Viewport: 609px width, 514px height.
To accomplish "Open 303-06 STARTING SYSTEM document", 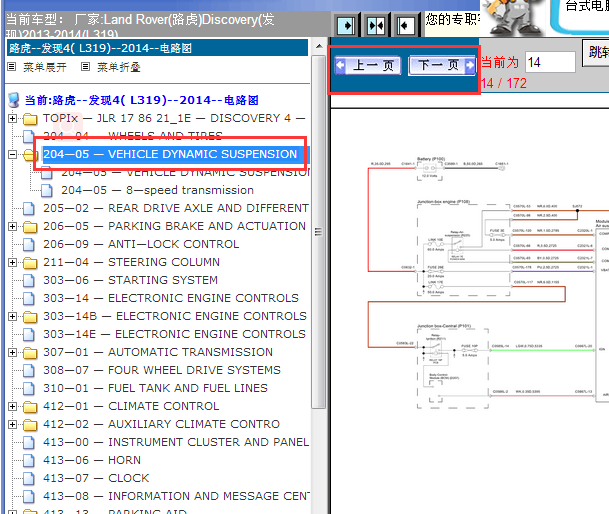I will coord(130,280).
